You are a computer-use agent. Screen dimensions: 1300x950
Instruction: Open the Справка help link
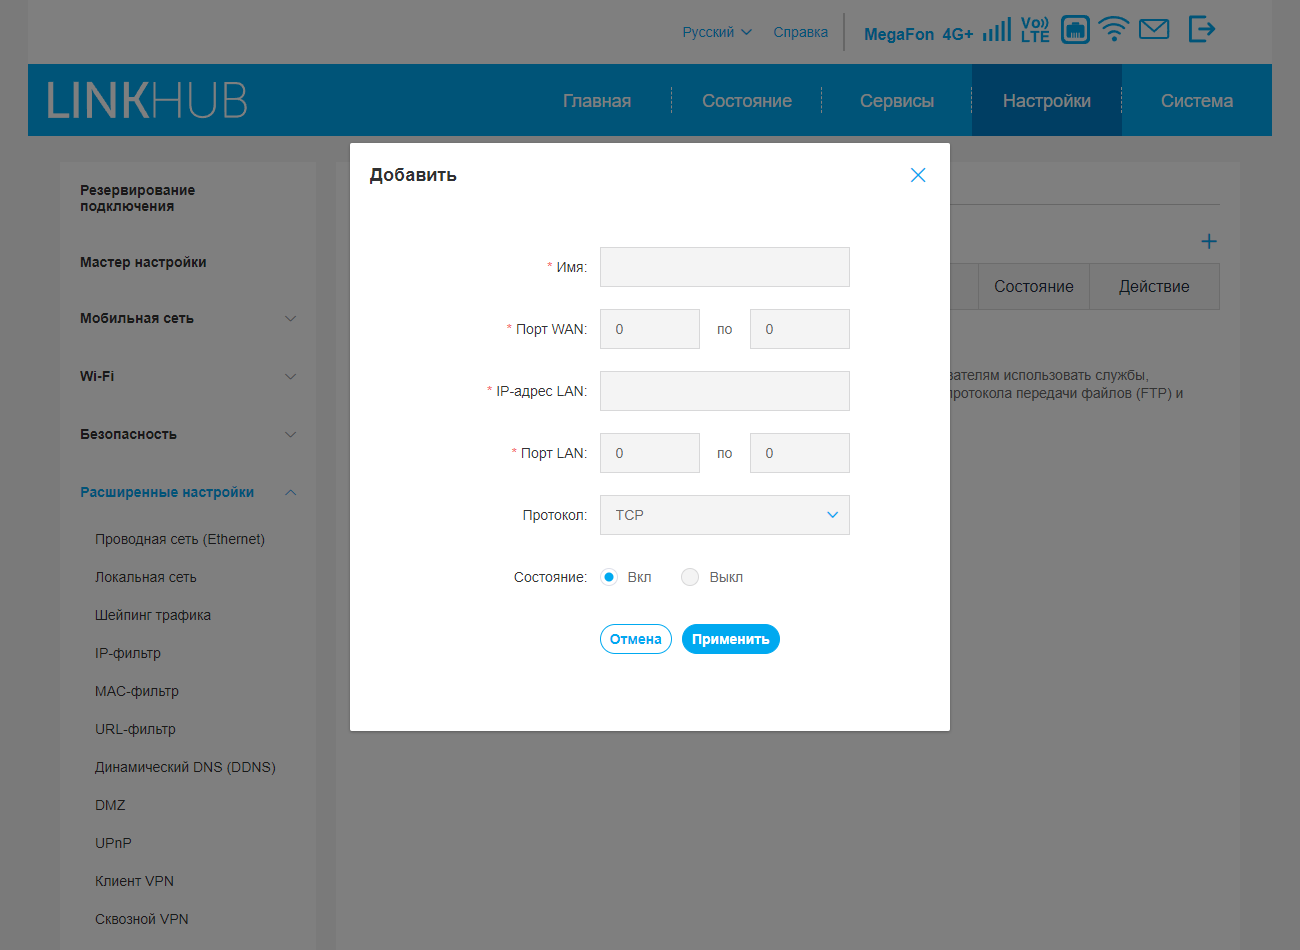click(801, 32)
